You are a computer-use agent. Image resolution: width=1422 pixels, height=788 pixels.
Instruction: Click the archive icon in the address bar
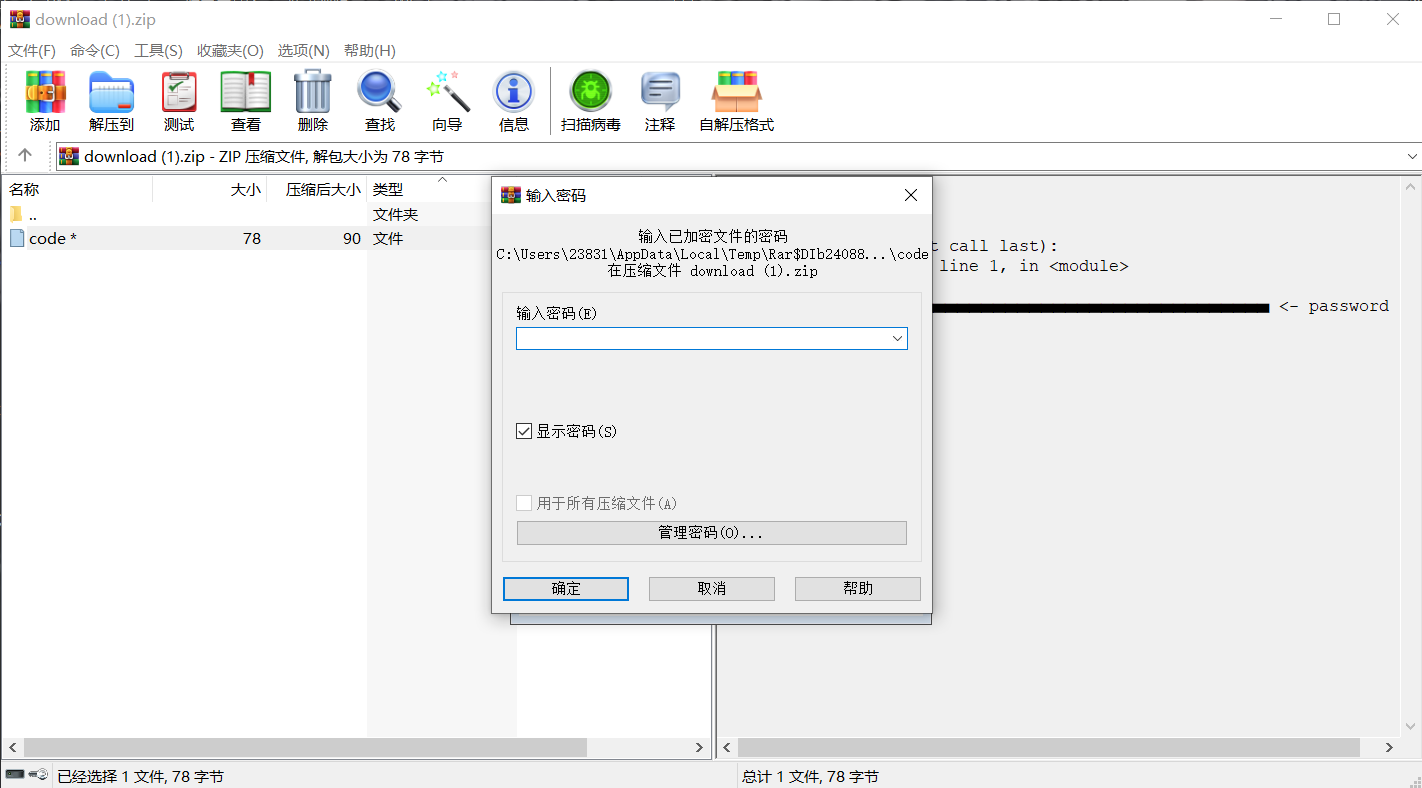[x=69, y=156]
